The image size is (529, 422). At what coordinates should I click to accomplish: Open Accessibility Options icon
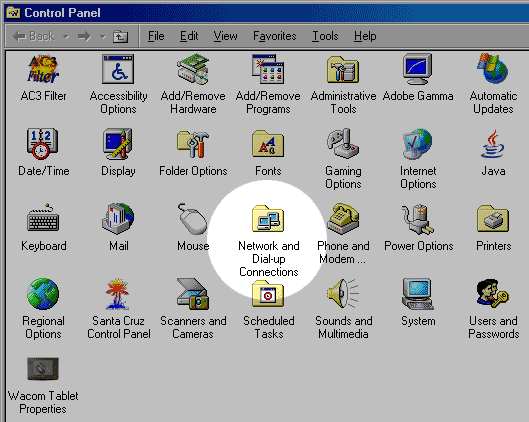coord(118,69)
